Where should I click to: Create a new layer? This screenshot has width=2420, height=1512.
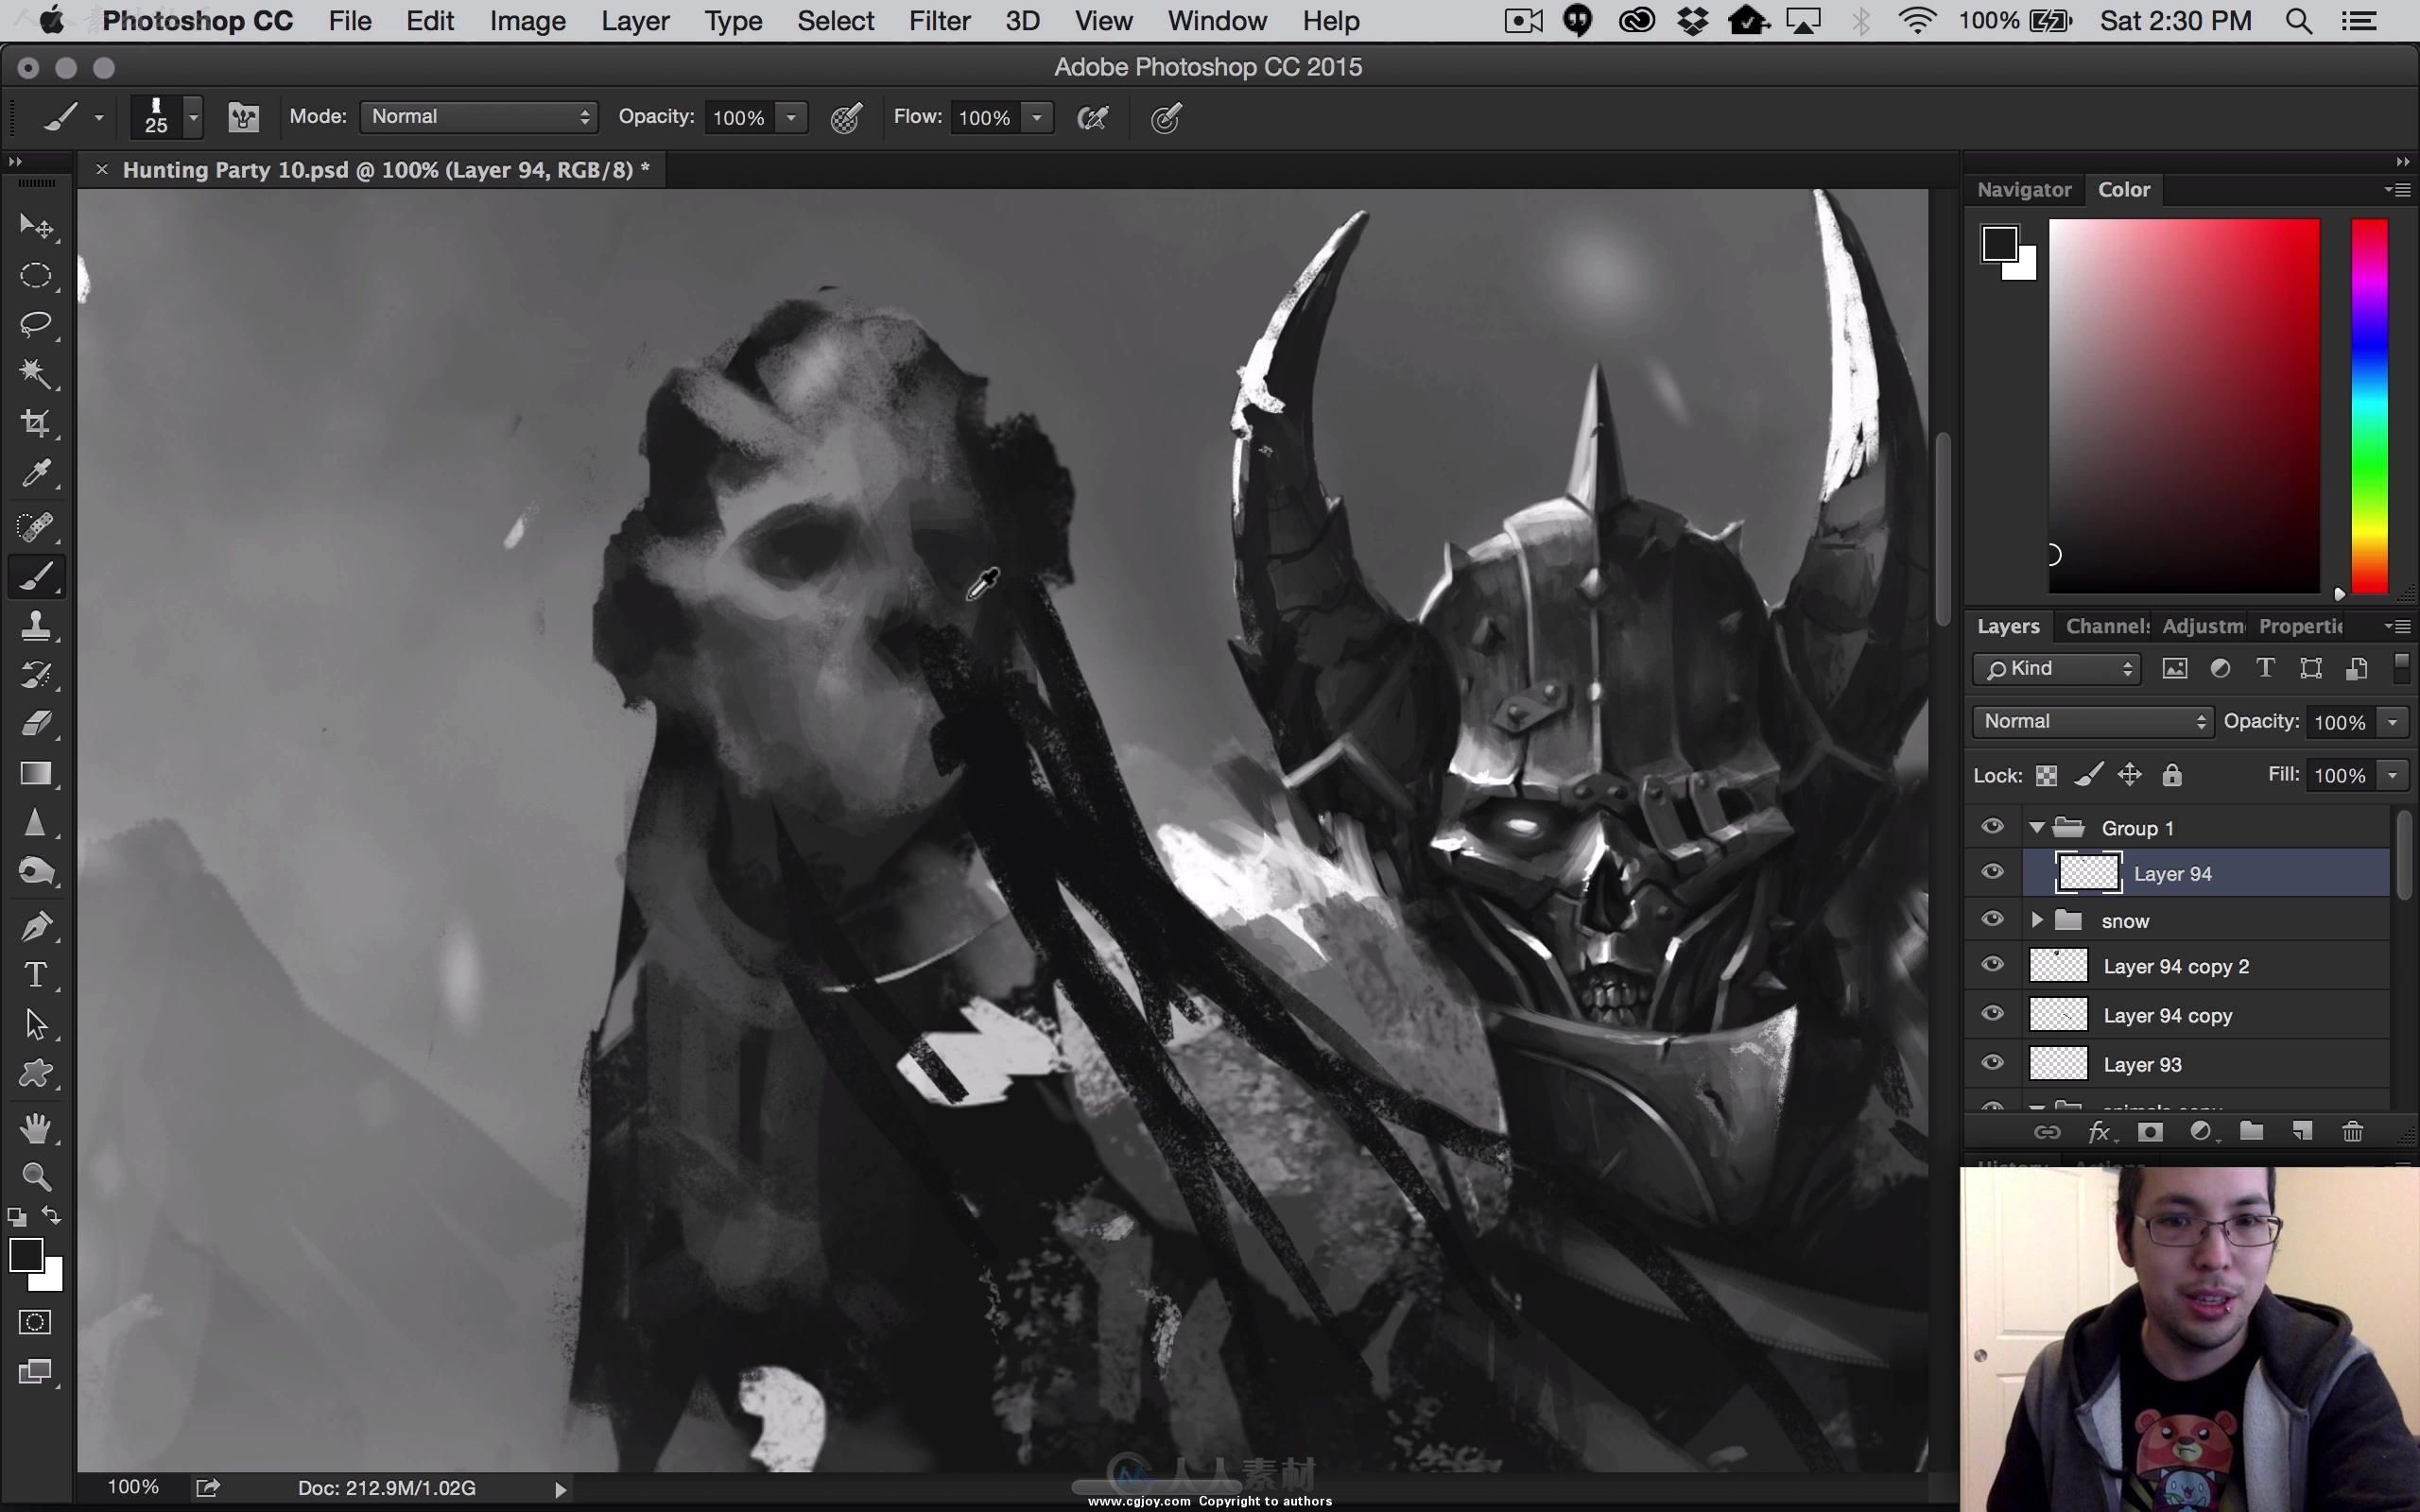click(x=2302, y=1131)
